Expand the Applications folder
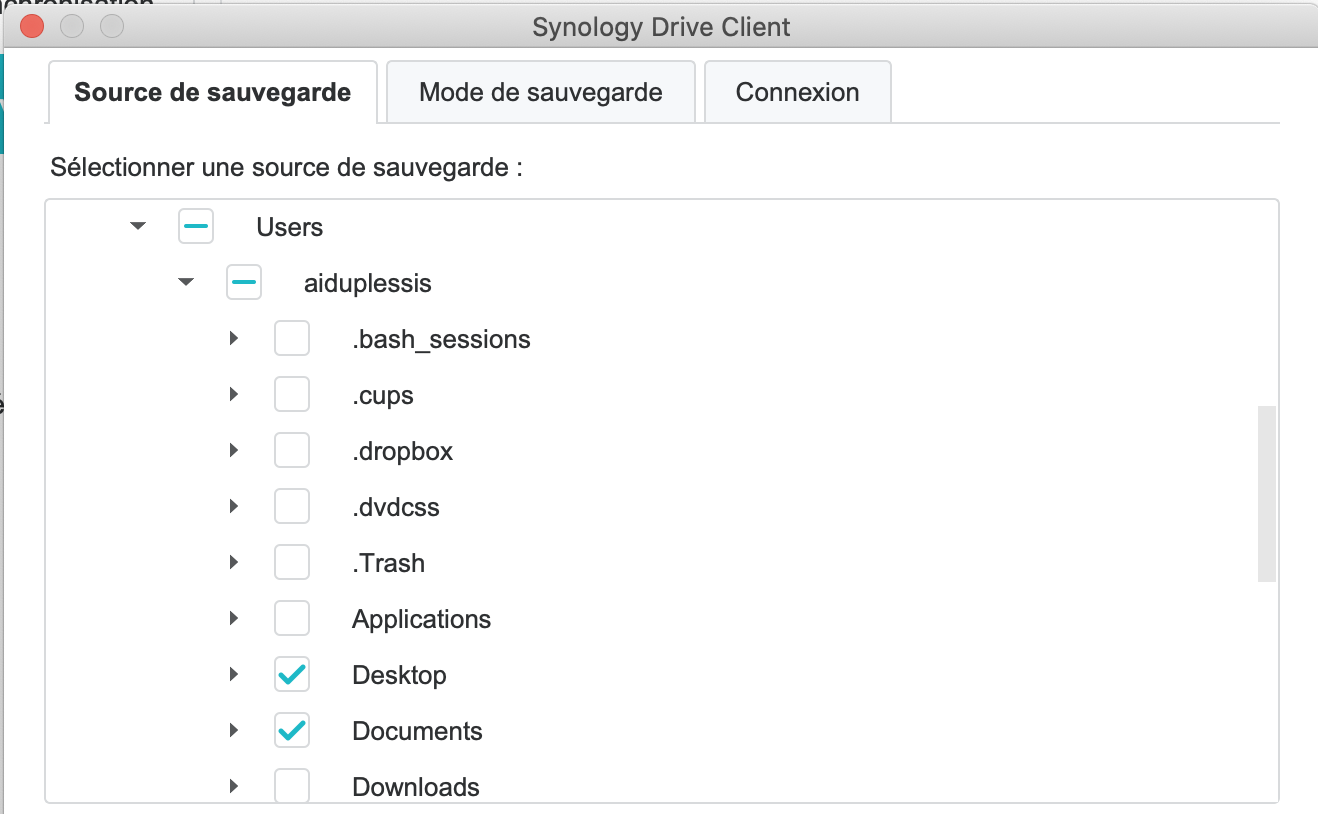Screen dimensions: 1318x814 point(234,619)
